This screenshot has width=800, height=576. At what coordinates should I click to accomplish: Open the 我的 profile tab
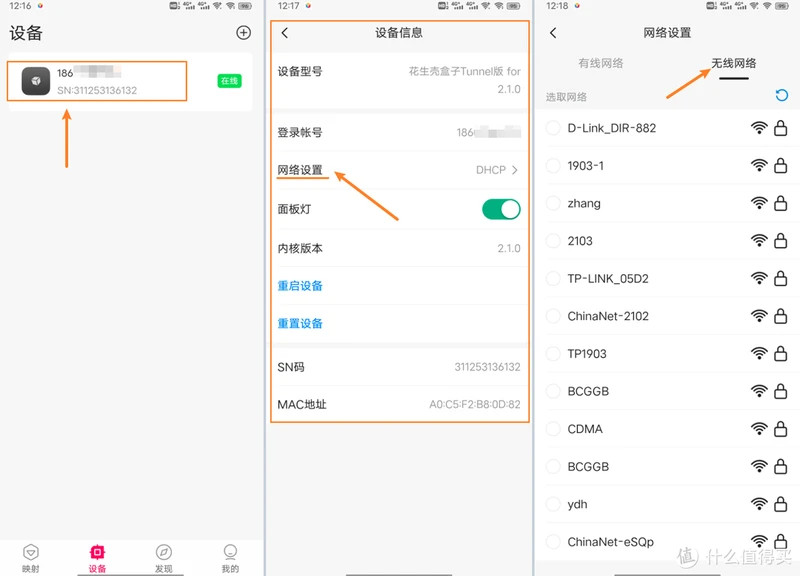[x=230, y=558]
